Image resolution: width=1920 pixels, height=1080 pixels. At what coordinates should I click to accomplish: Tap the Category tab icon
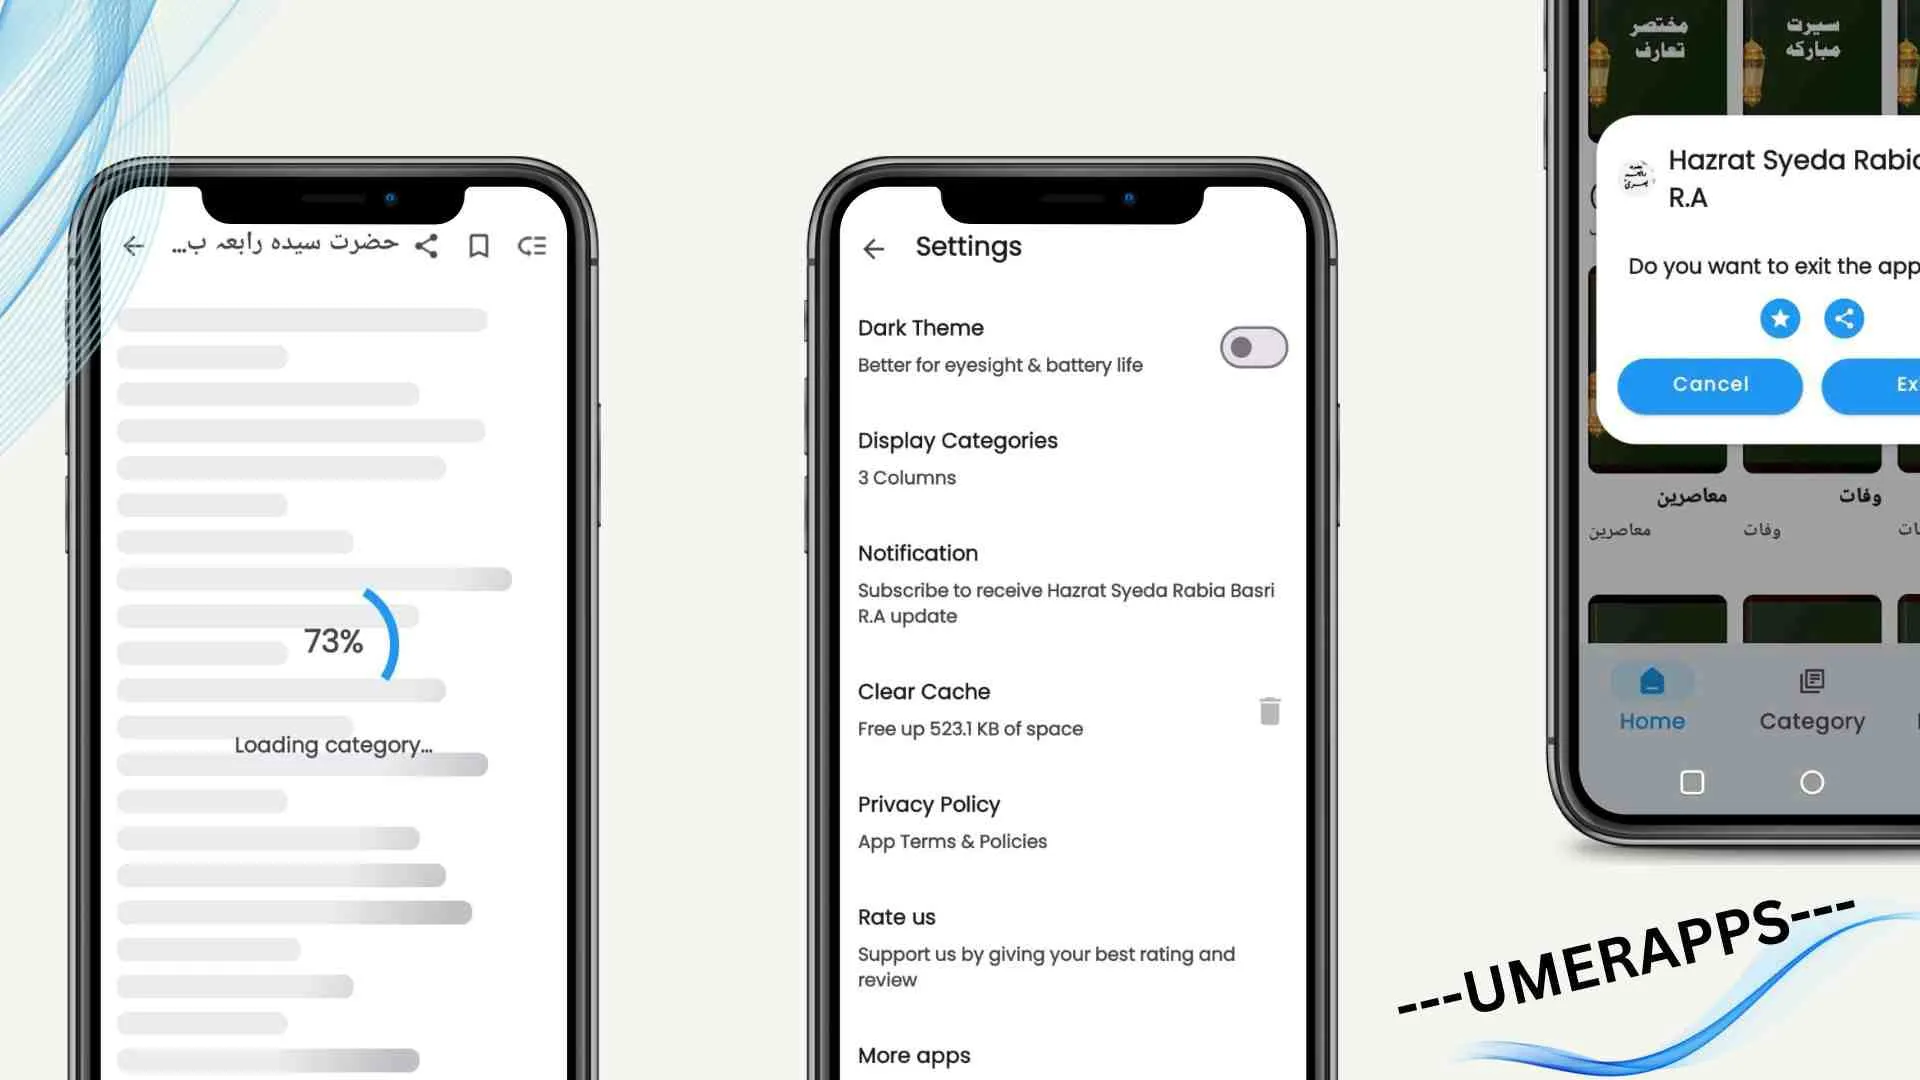(1811, 680)
